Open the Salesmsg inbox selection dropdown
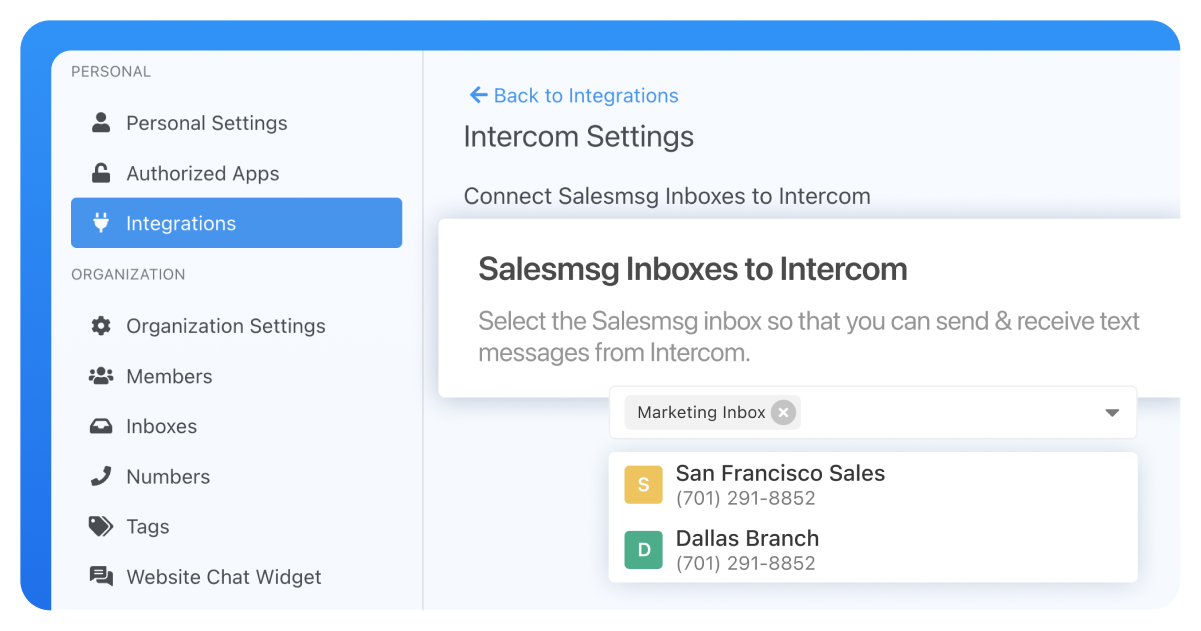The image size is (1201, 631). coord(1111,412)
